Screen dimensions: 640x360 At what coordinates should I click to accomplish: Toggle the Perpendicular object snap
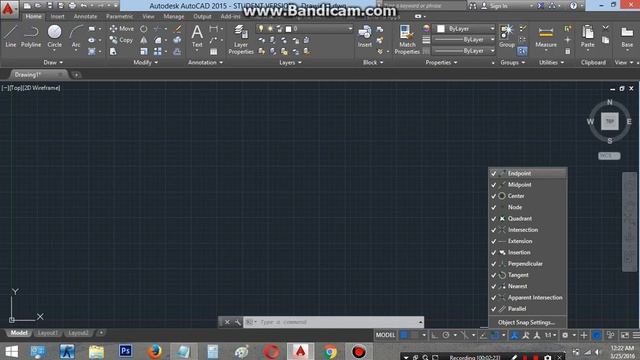click(x=528, y=264)
